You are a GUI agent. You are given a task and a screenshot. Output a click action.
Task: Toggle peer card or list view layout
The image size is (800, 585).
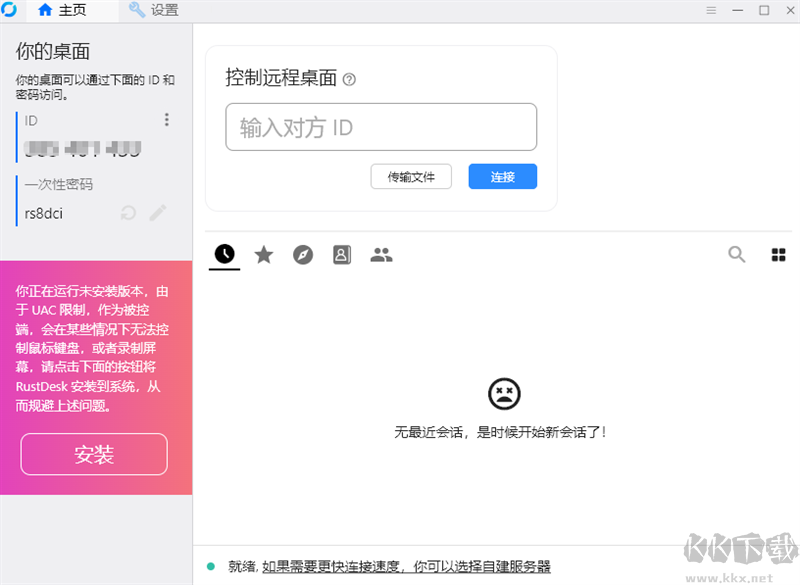pyautogui.click(x=778, y=254)
